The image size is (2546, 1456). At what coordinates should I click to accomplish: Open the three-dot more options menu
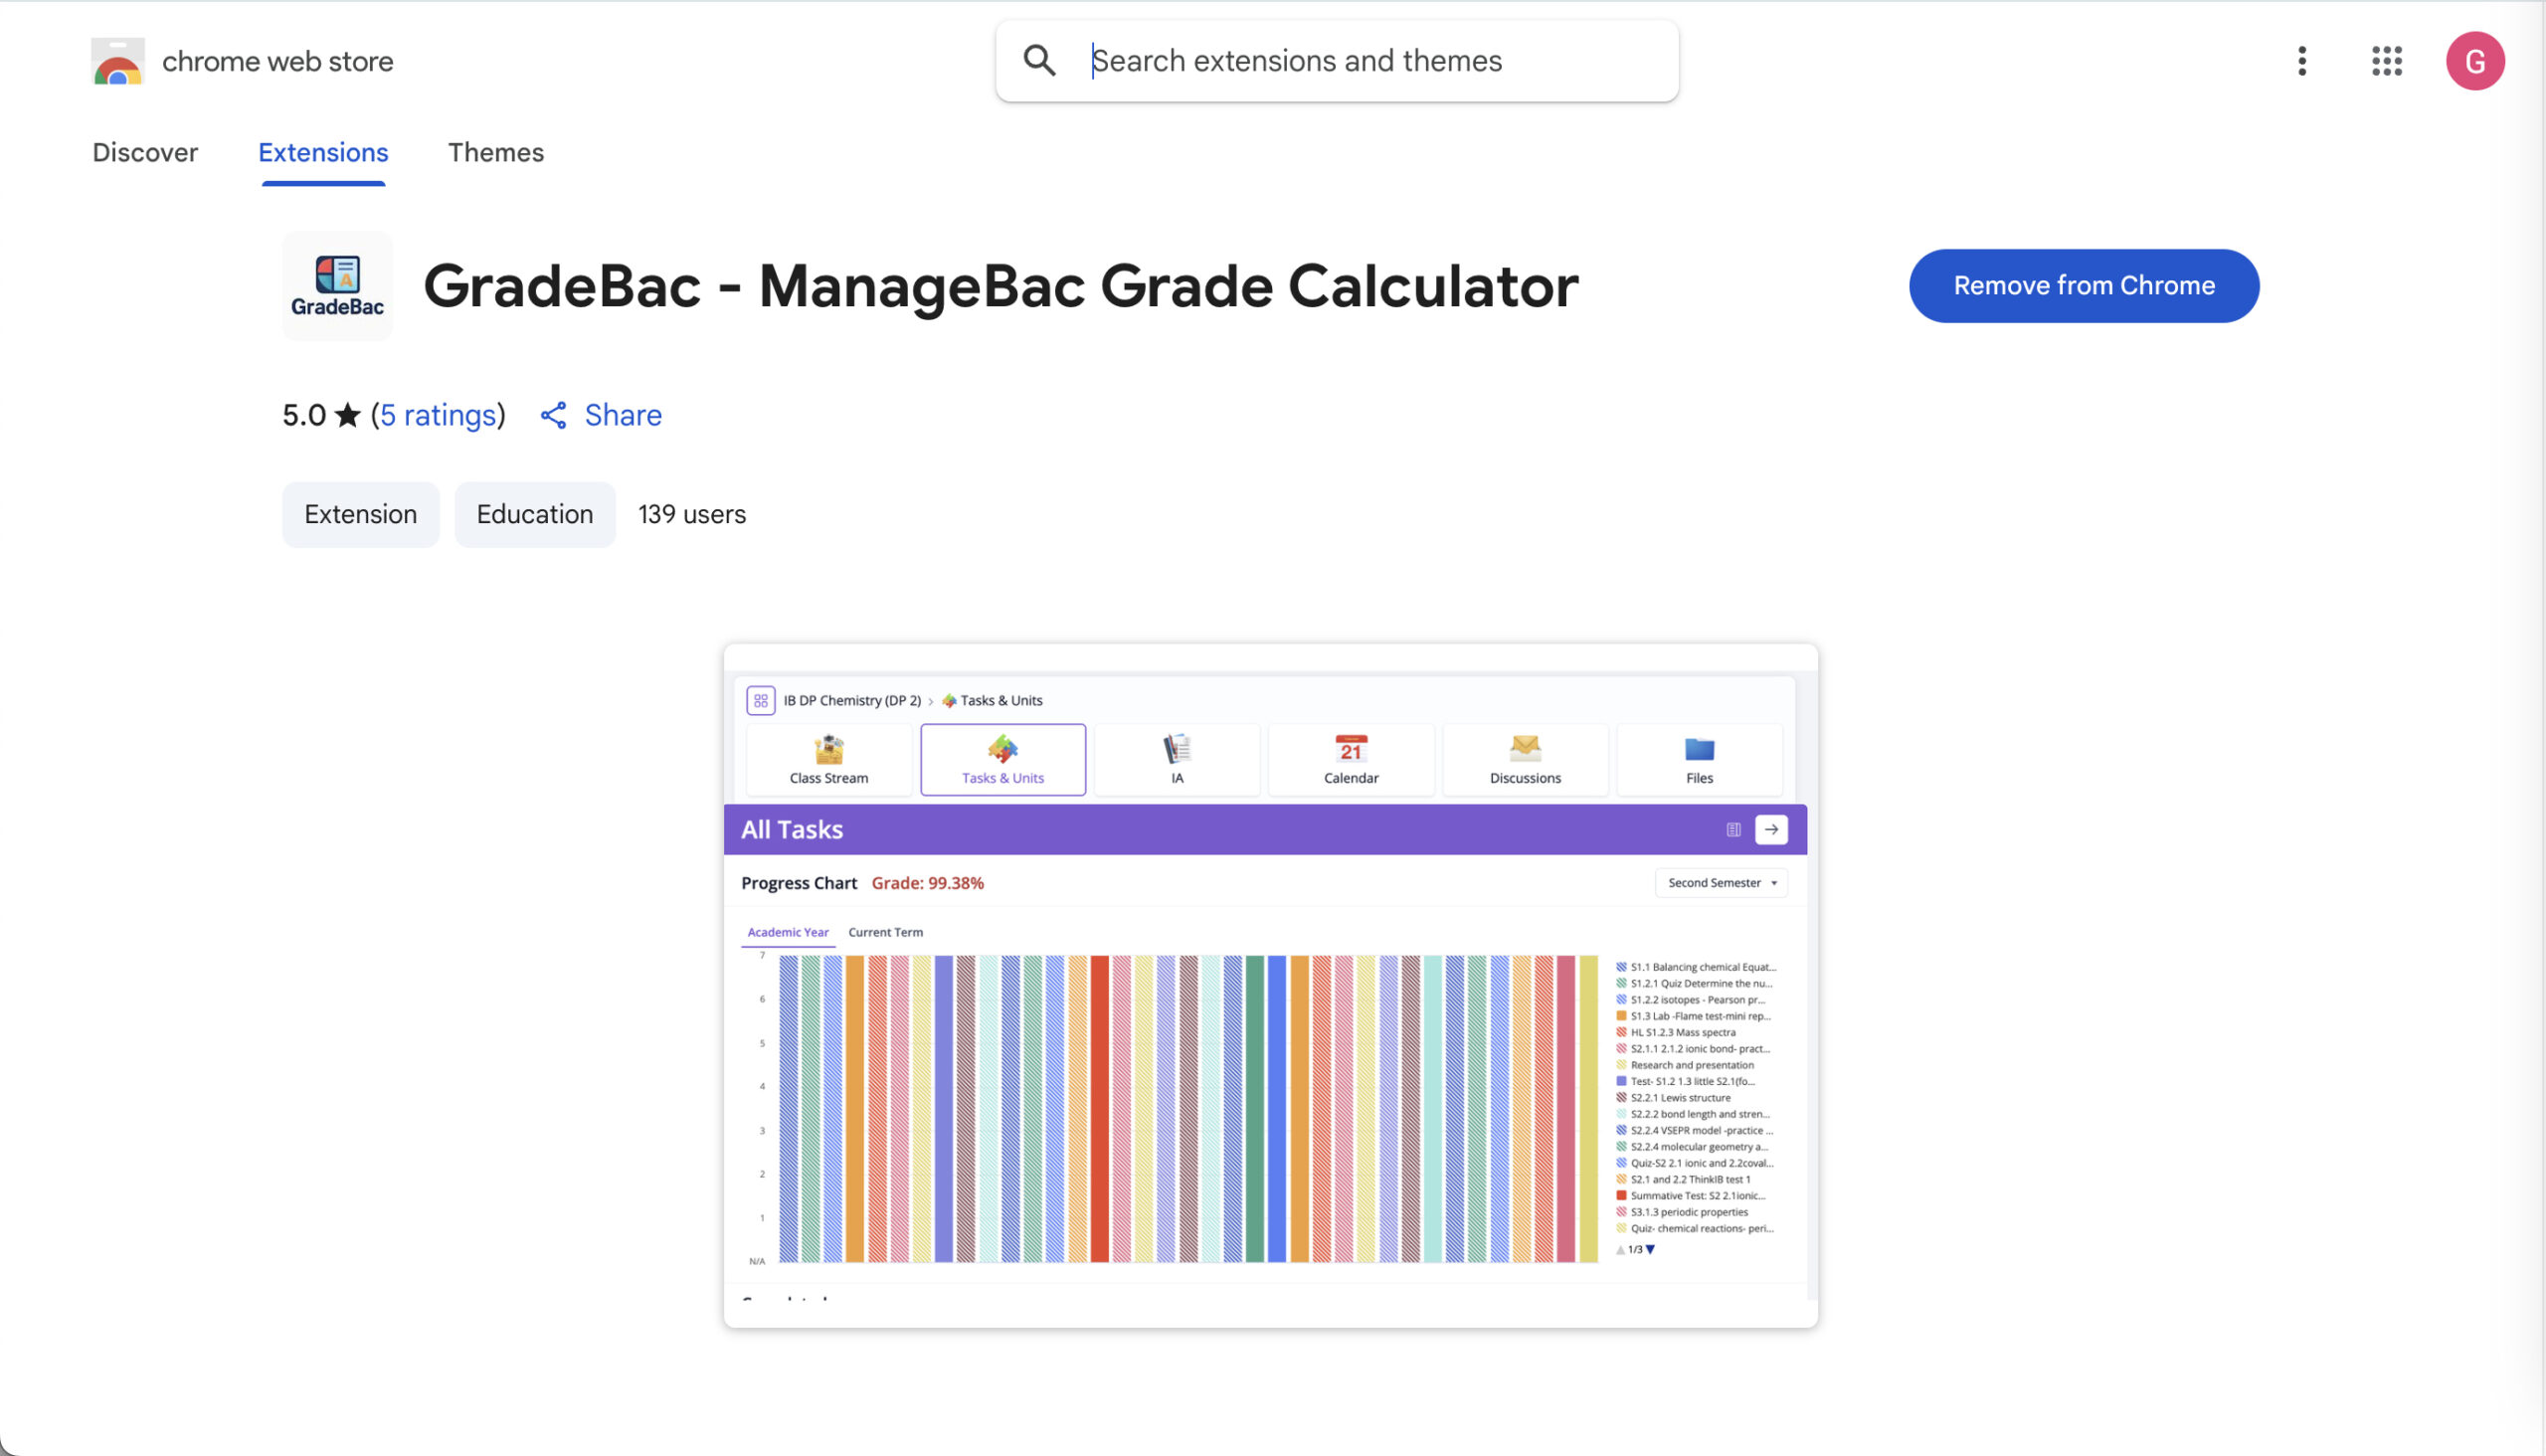tap(2302, 61)
